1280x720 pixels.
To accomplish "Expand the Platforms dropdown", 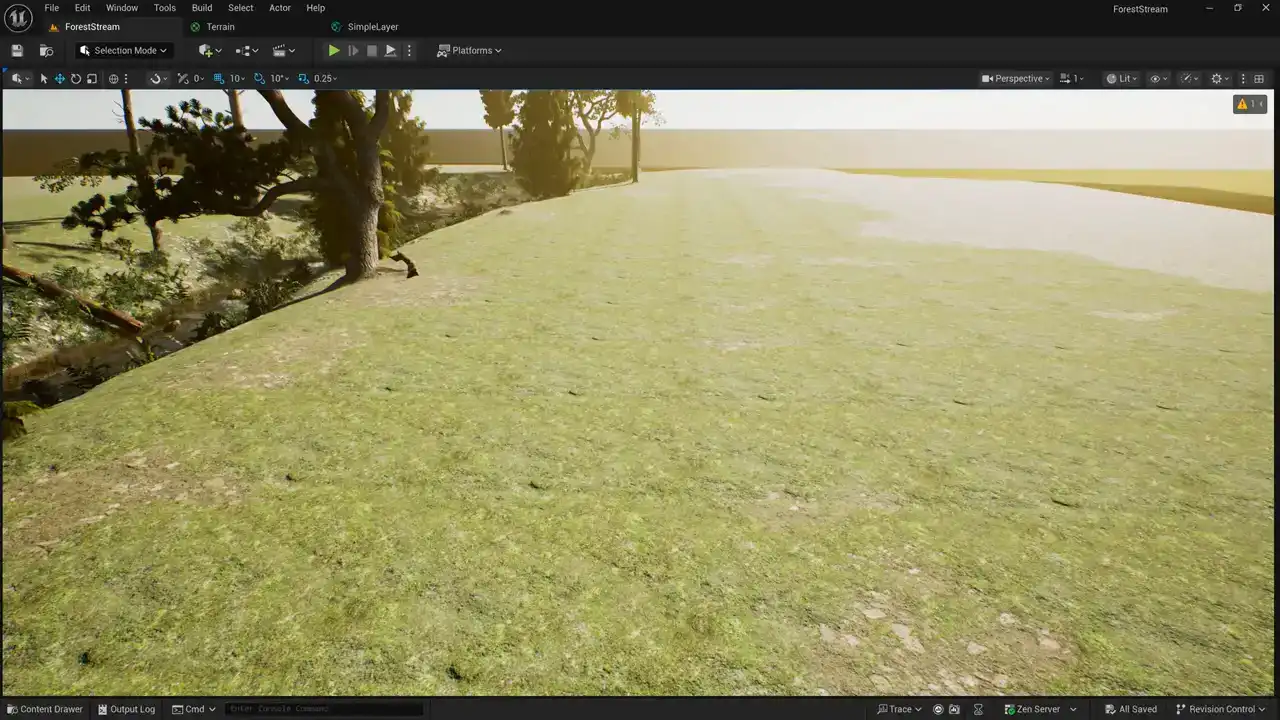I will tap(470, 51).
